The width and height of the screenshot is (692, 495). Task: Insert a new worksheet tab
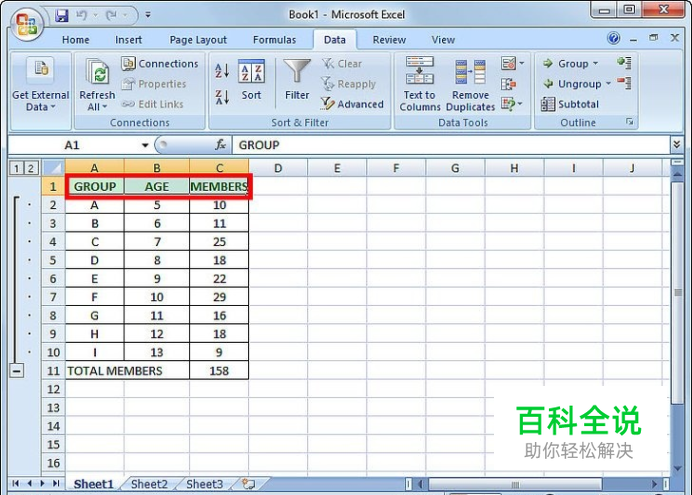[249, 484]
